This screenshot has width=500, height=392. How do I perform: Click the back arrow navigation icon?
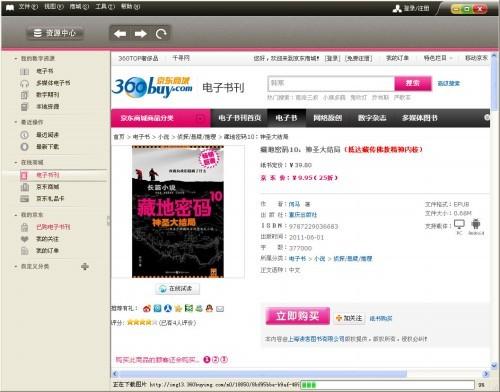pyautogui.click(x=120, y=34)
